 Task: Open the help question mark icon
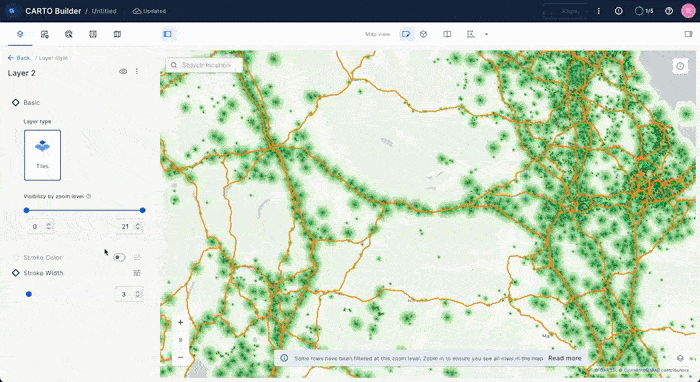pyautogui.click(x=669, y=11)
